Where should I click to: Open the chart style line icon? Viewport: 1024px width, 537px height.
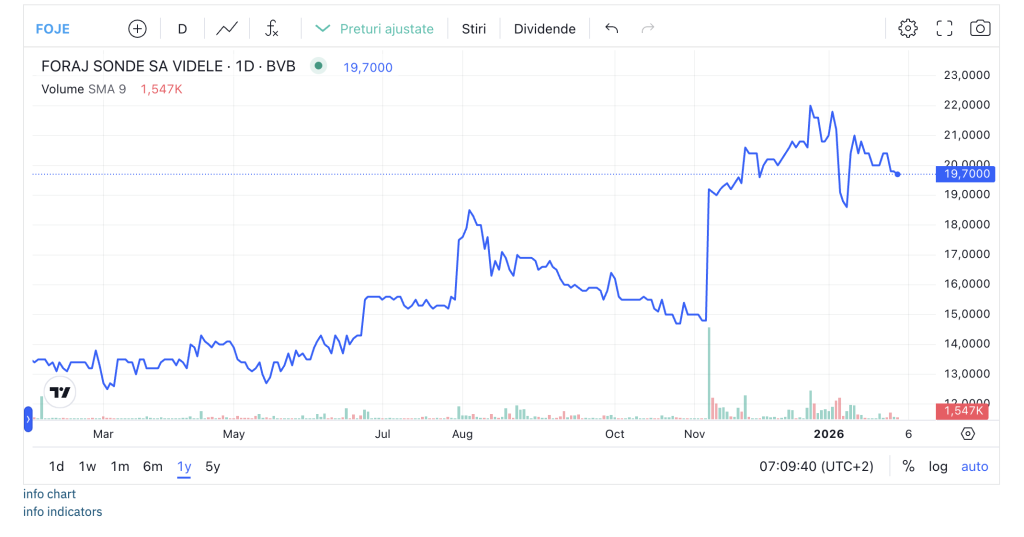pyautogui.click(x=227, y=29)
